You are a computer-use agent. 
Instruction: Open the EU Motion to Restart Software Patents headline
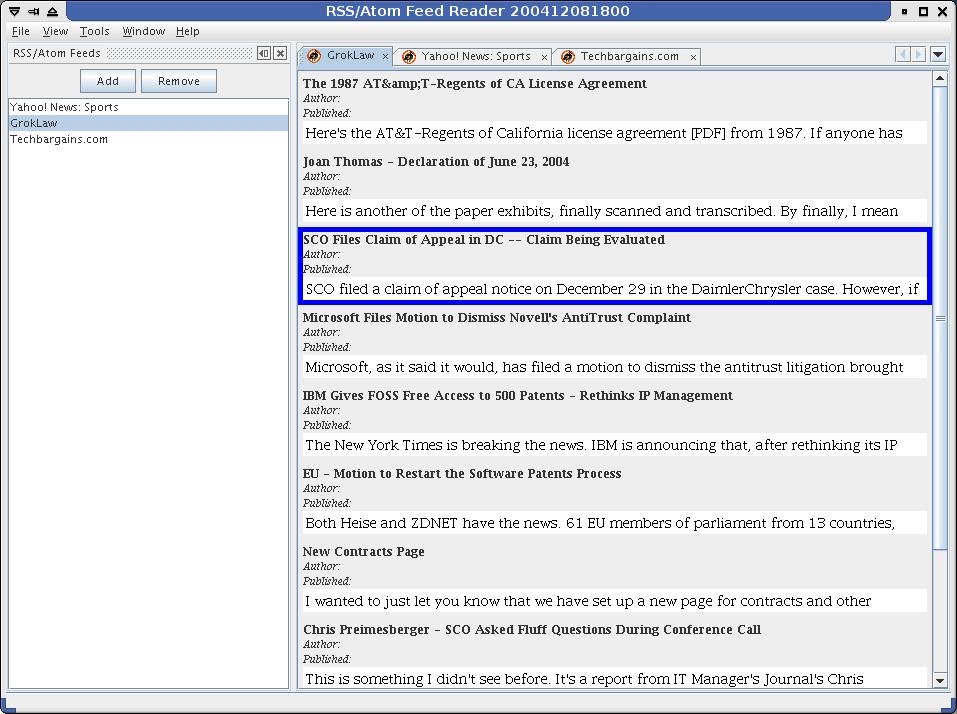point(462,474)
